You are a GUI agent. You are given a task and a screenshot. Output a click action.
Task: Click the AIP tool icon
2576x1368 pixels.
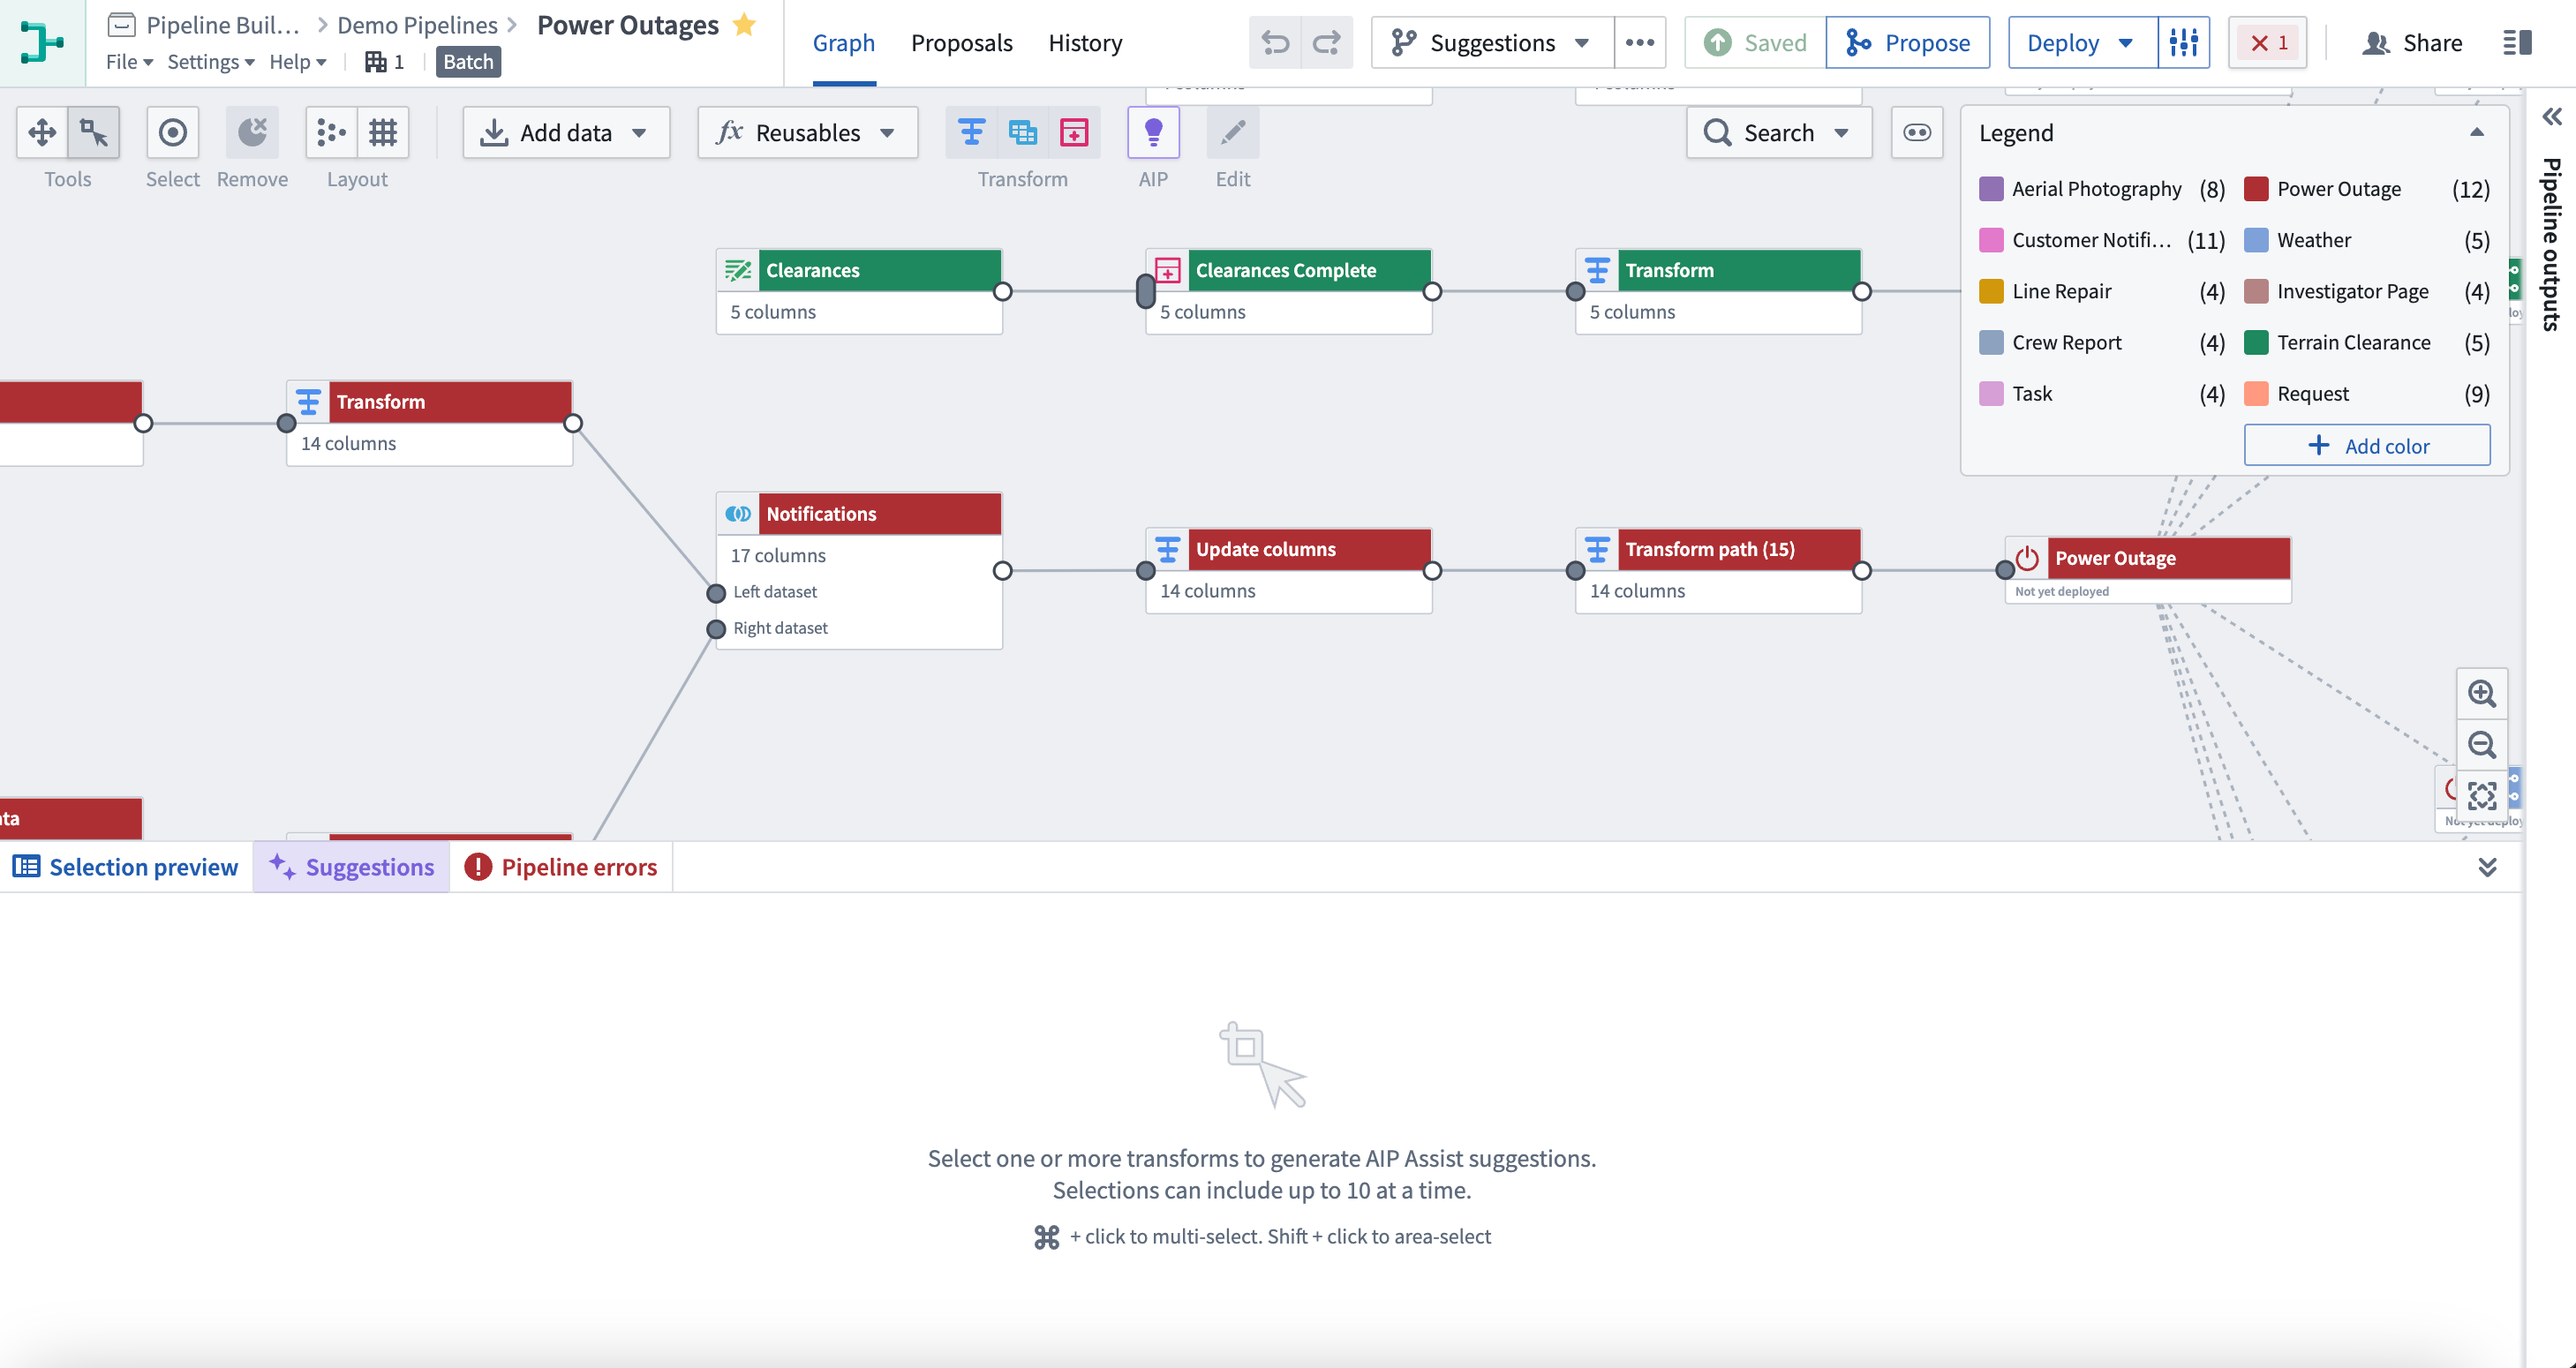1154,133
